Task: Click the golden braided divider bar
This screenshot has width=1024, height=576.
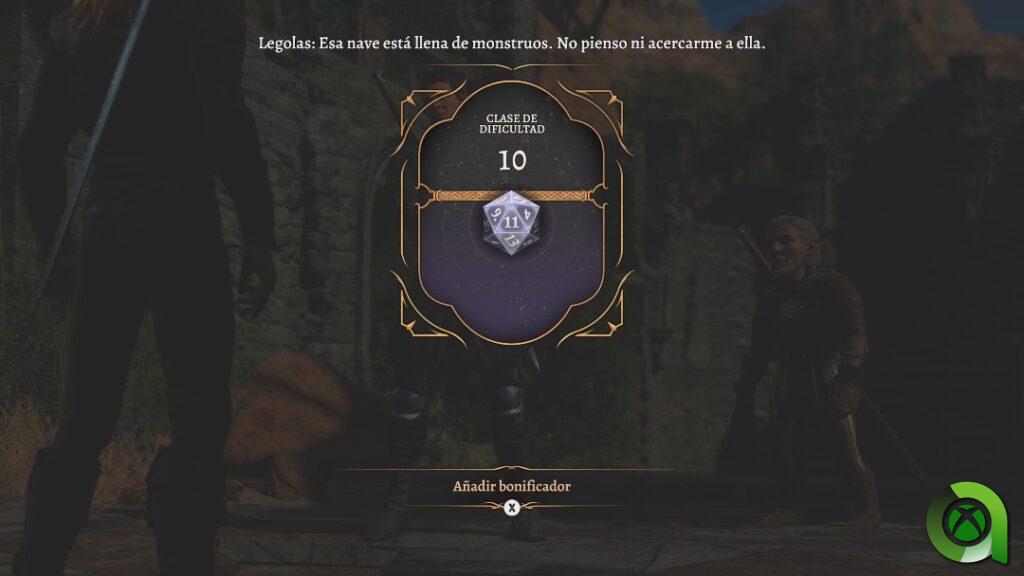Action: coord(512,195)
